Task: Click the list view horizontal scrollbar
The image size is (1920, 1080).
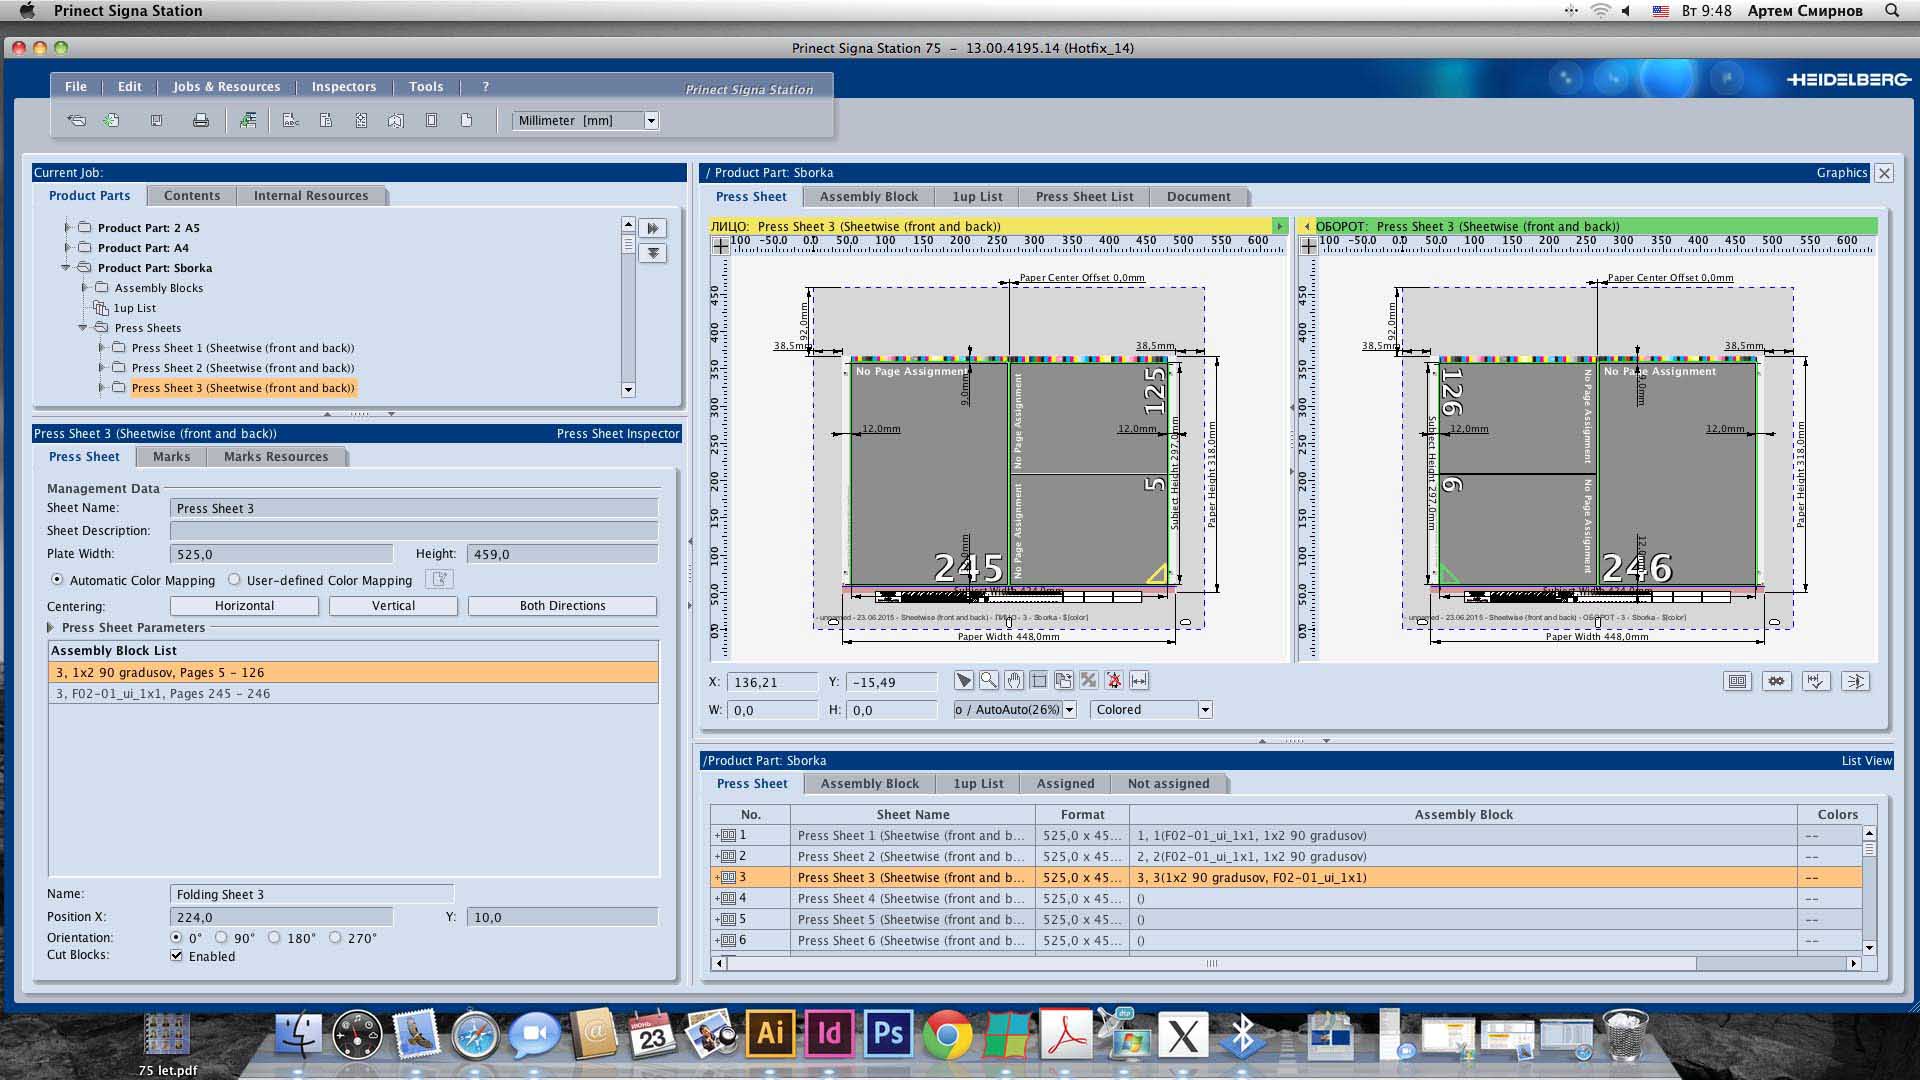Action: (x=1210, y=963)
